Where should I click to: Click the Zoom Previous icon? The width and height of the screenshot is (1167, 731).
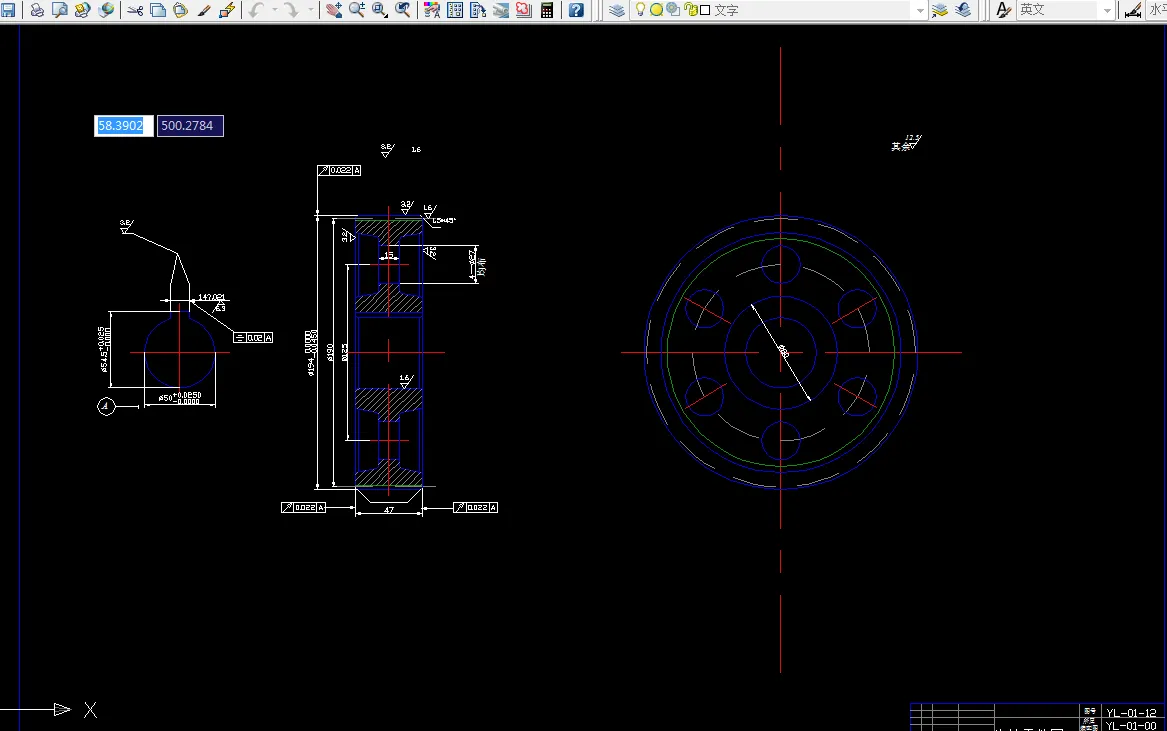[403, 10]
